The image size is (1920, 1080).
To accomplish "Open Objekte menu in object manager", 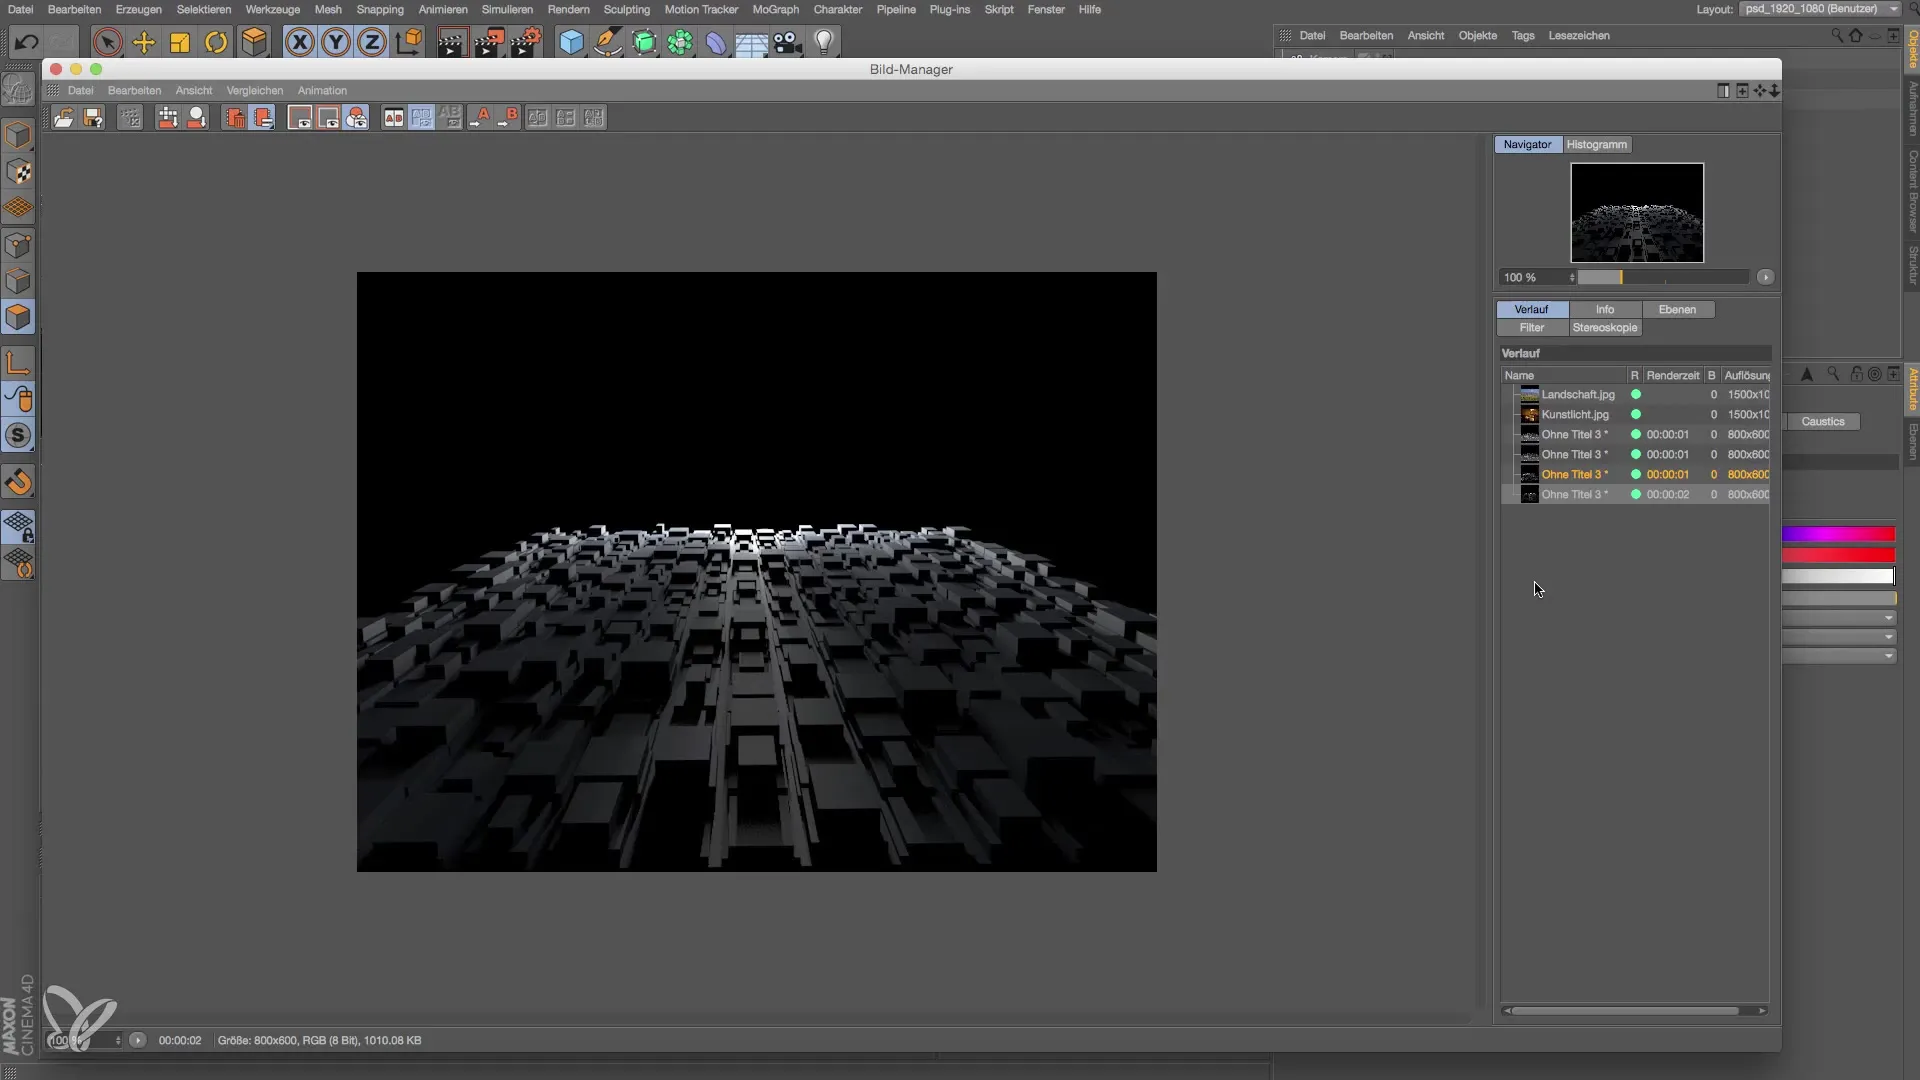I will pyautogui.click(x=1477, y=35).
